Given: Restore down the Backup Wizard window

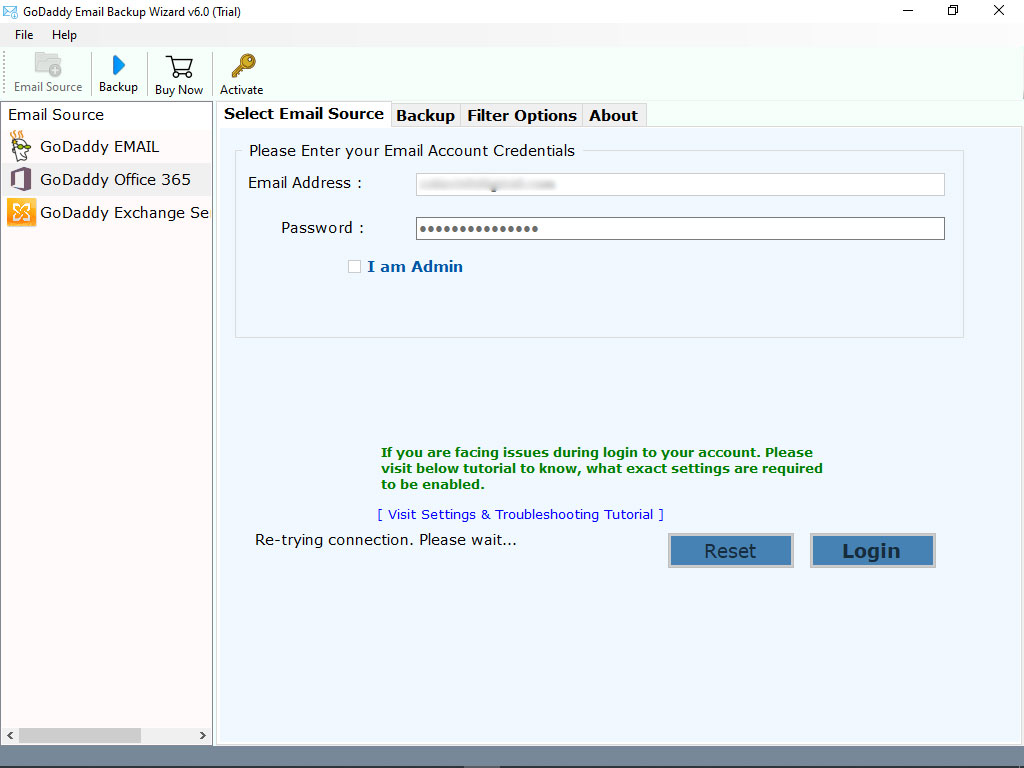Looking at the screenshot, I should [x=953, y=10].
